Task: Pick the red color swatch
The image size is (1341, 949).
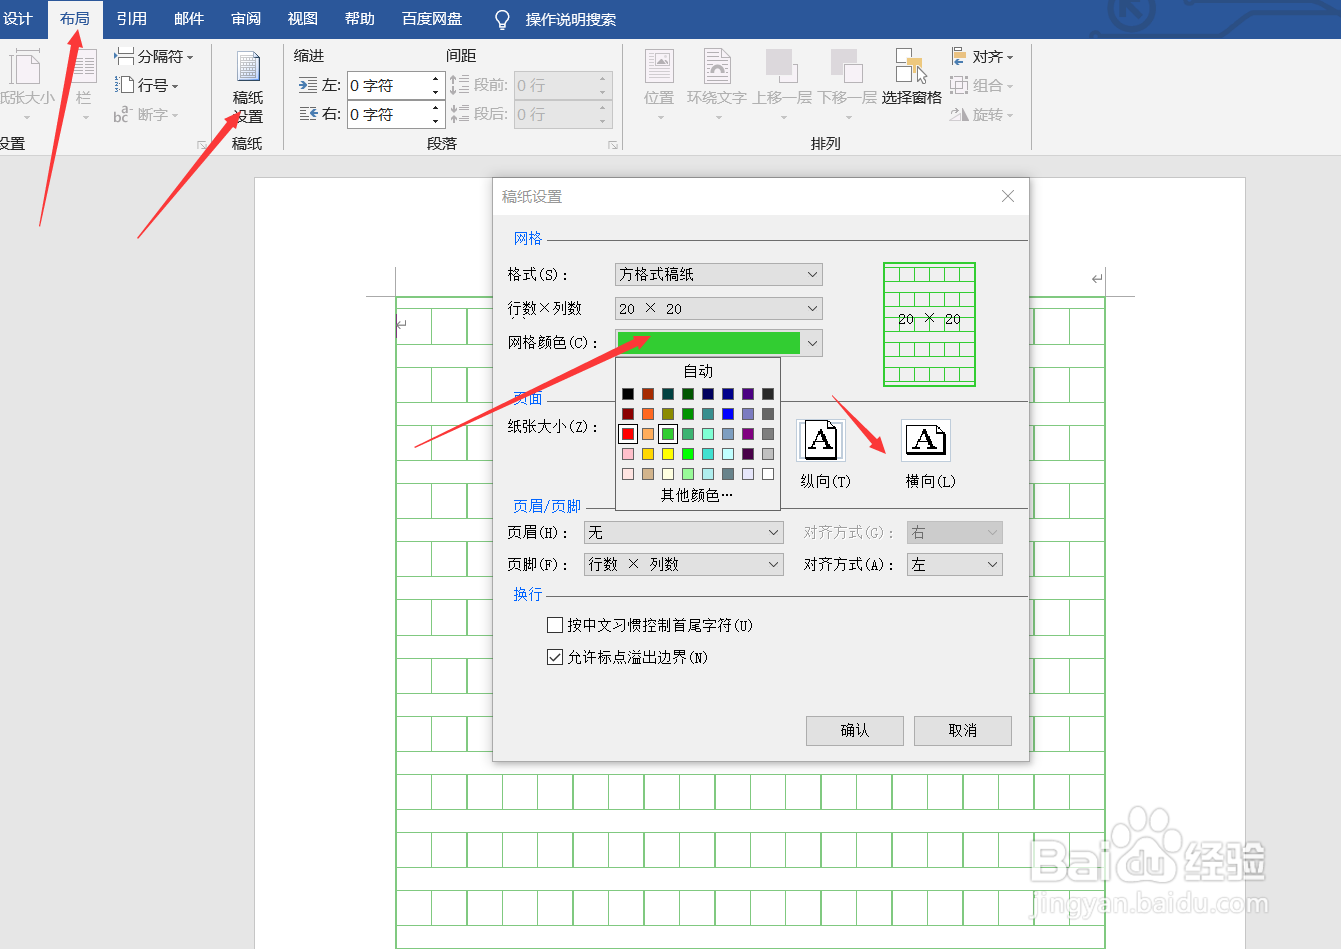Action: tap(628, 434)
